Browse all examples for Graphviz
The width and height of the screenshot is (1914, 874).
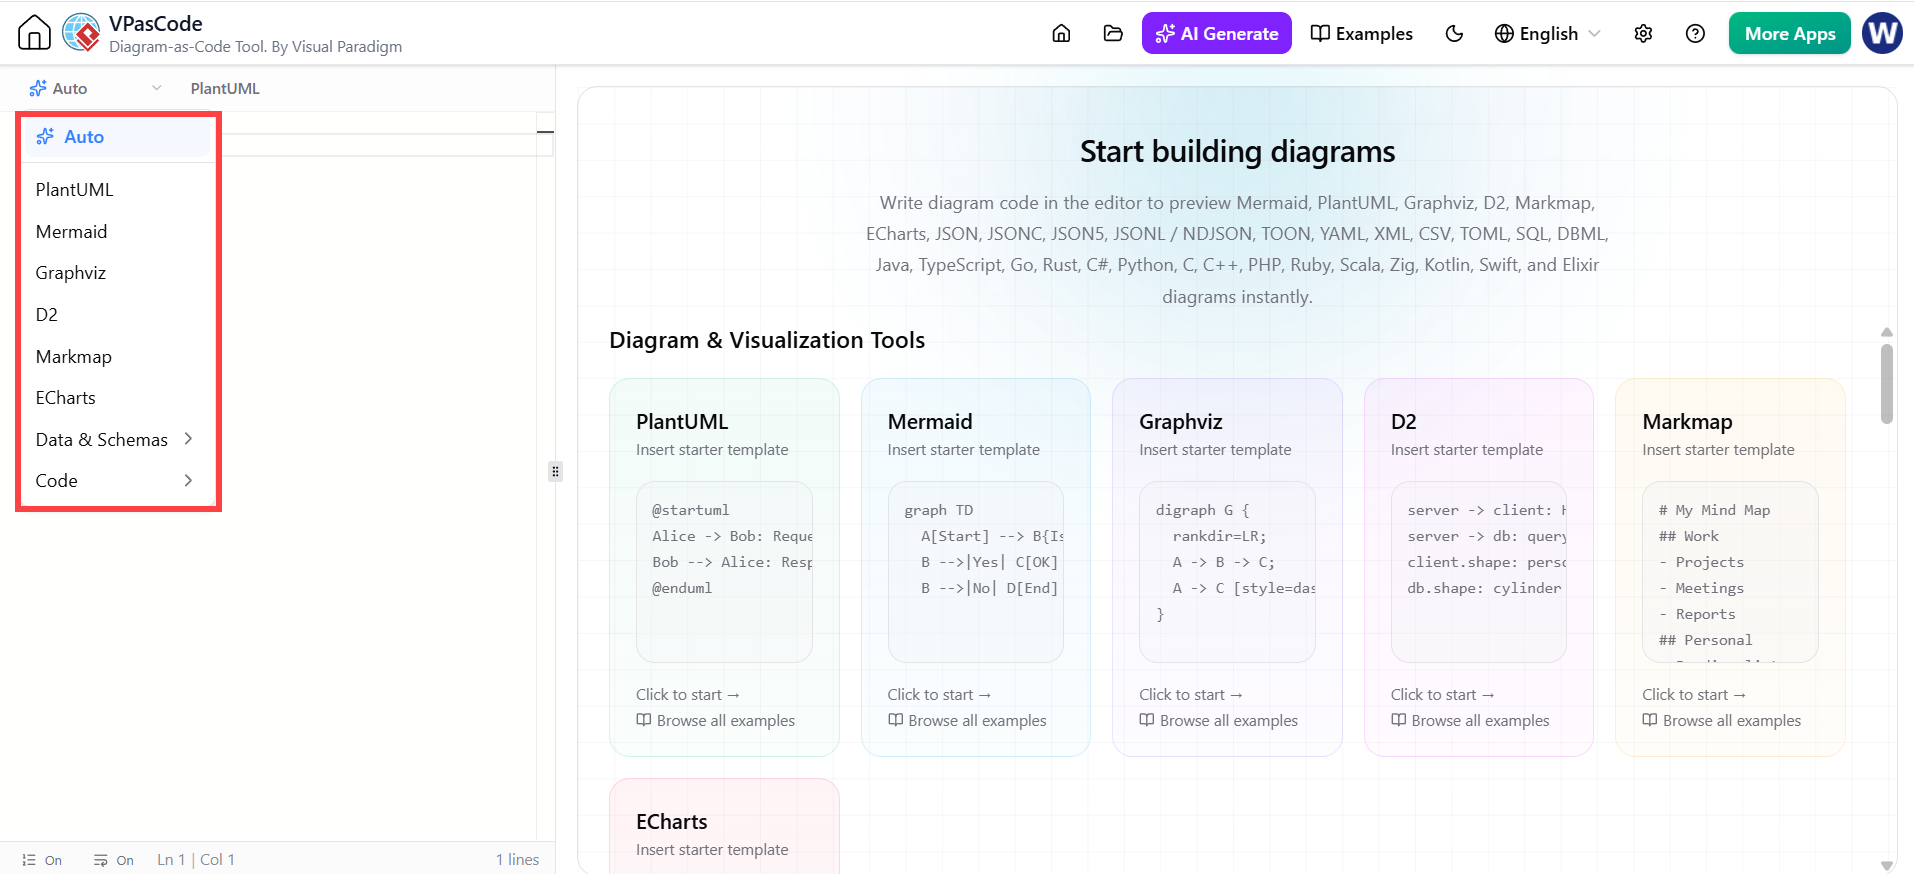tap(1219, 721)
